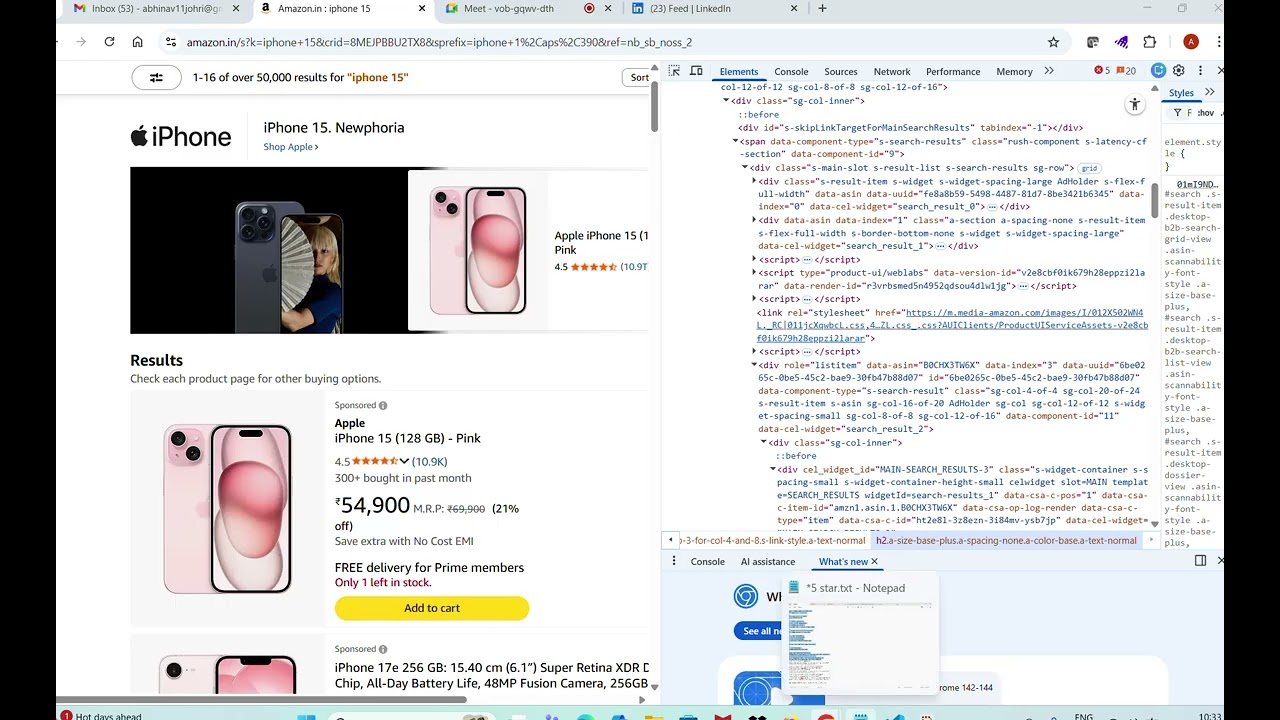
Task: Switch to the Console panel tab
Action: [791, 71]
